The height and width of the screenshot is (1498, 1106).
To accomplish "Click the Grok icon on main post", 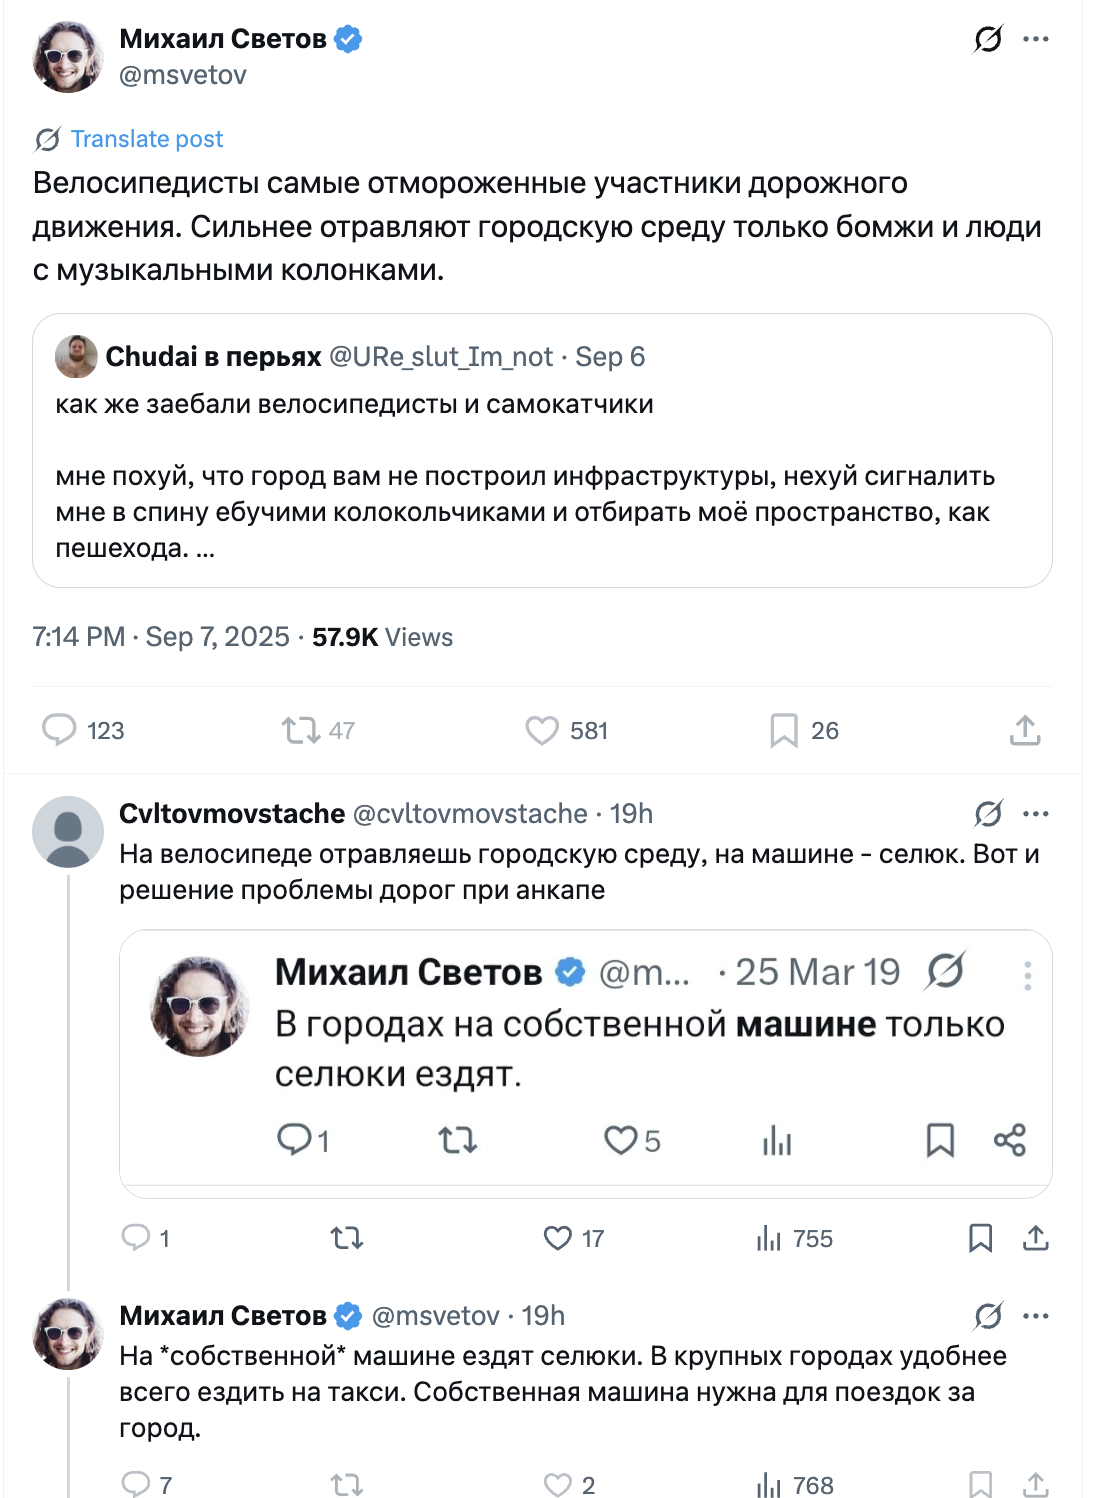I will click(x=987, y=40).
